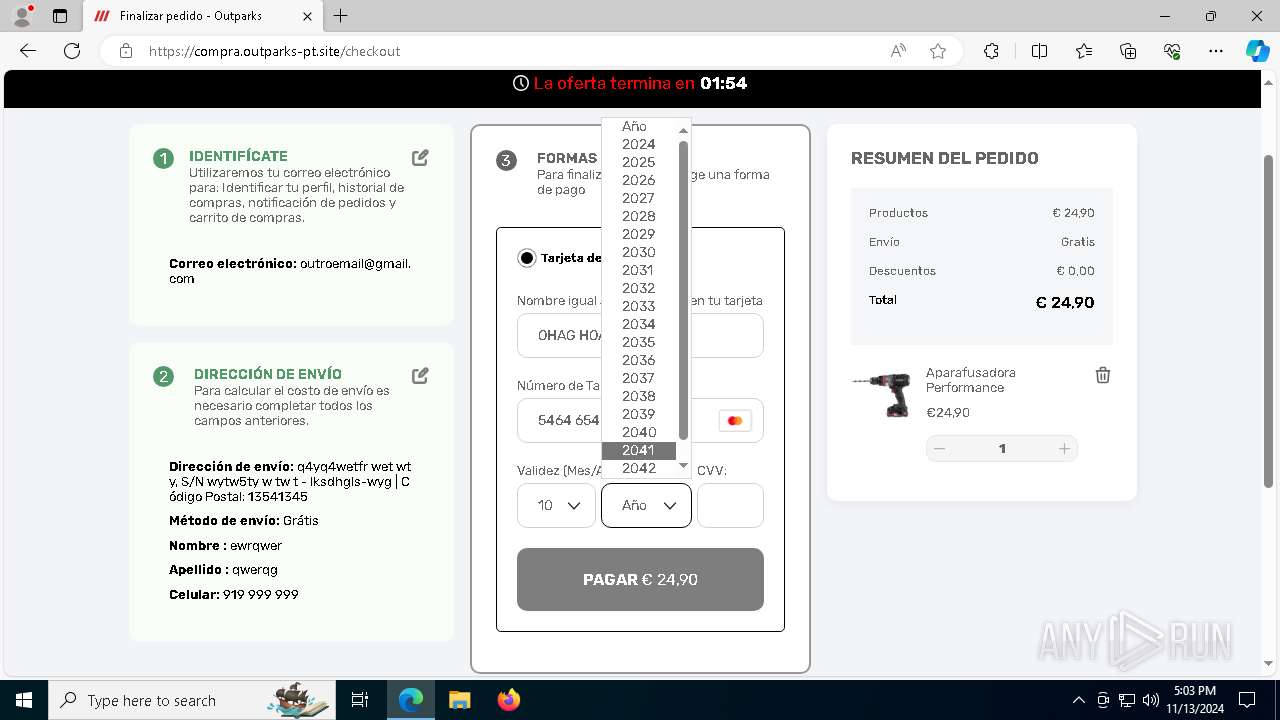1280x720 pixels.
Task: Increase product quantity with plus button
Action: coord(1065,449)
